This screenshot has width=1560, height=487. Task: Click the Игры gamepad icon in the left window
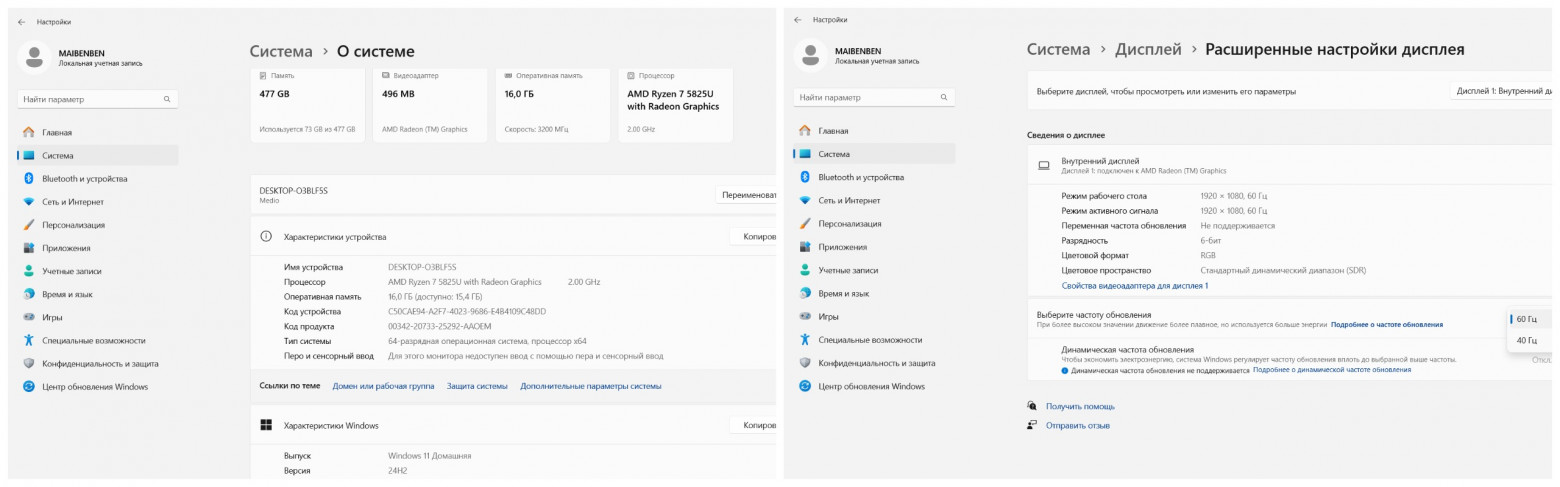29,317
